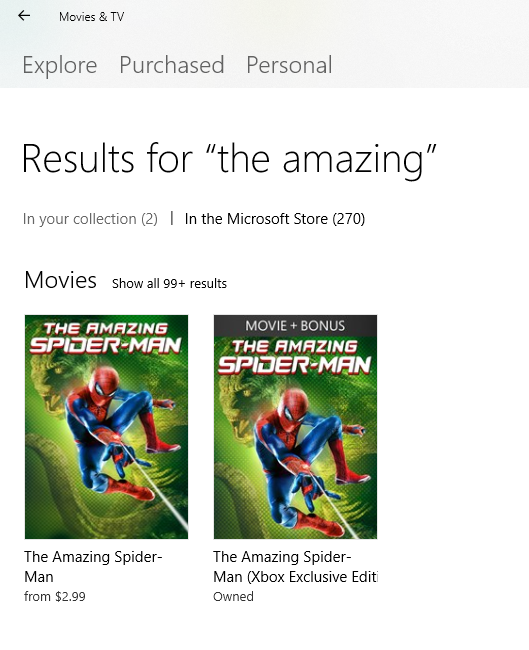Open the Movie + Bonus Spider-Man poster

(x=296, y=427)
